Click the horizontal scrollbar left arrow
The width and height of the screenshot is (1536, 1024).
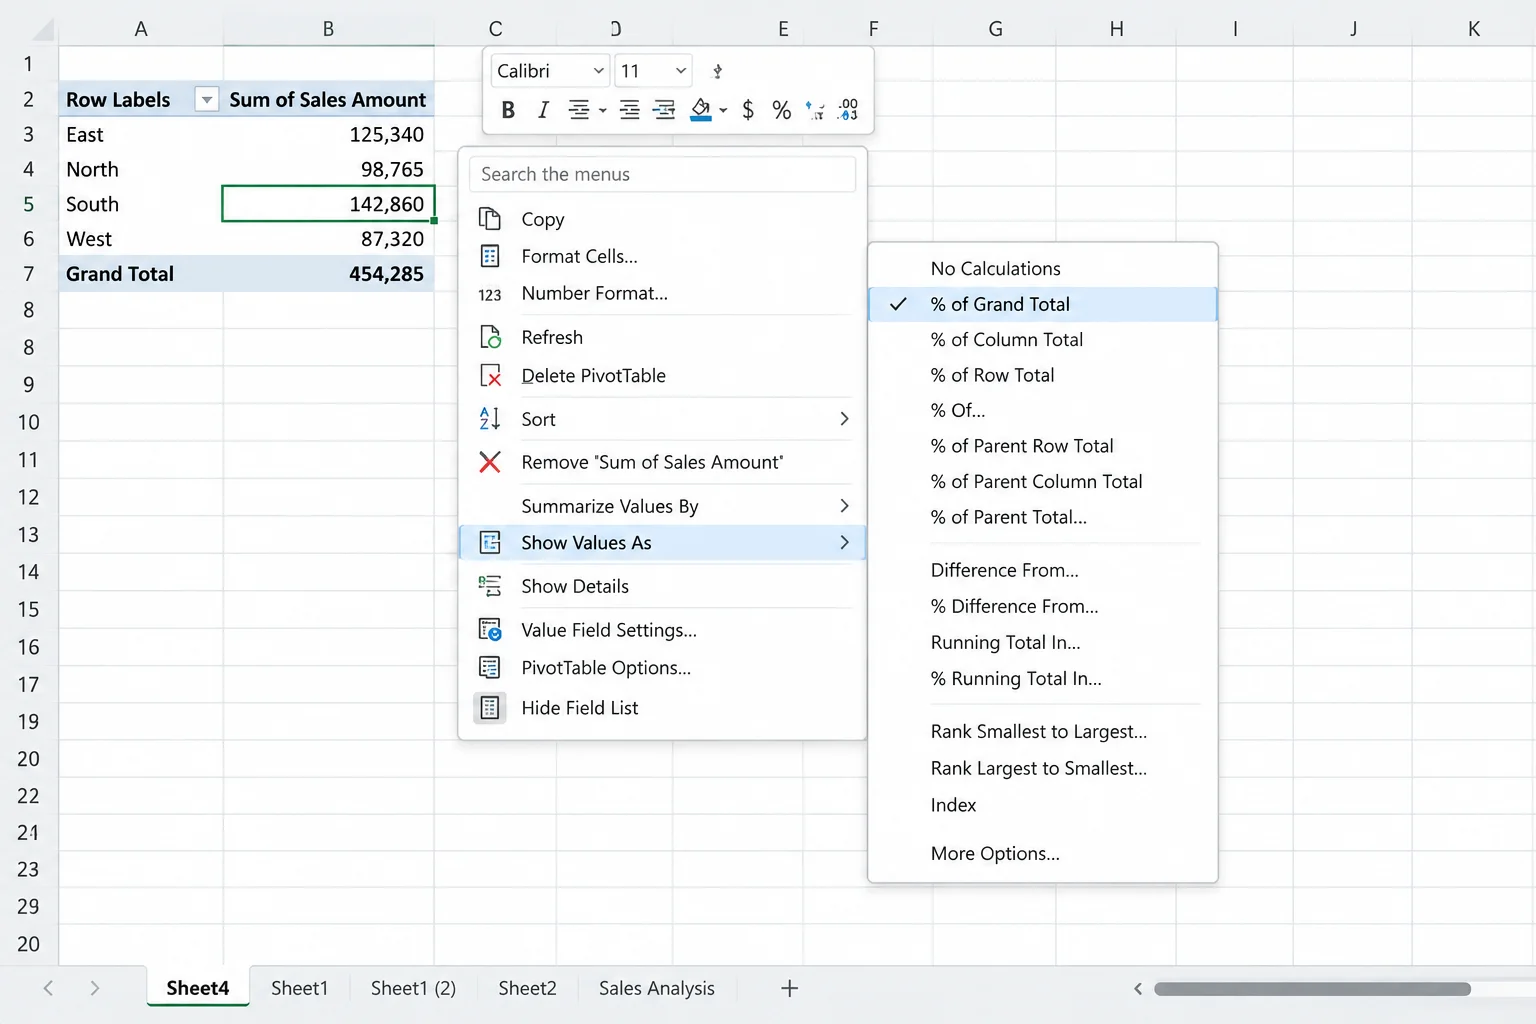(1137, 989)
